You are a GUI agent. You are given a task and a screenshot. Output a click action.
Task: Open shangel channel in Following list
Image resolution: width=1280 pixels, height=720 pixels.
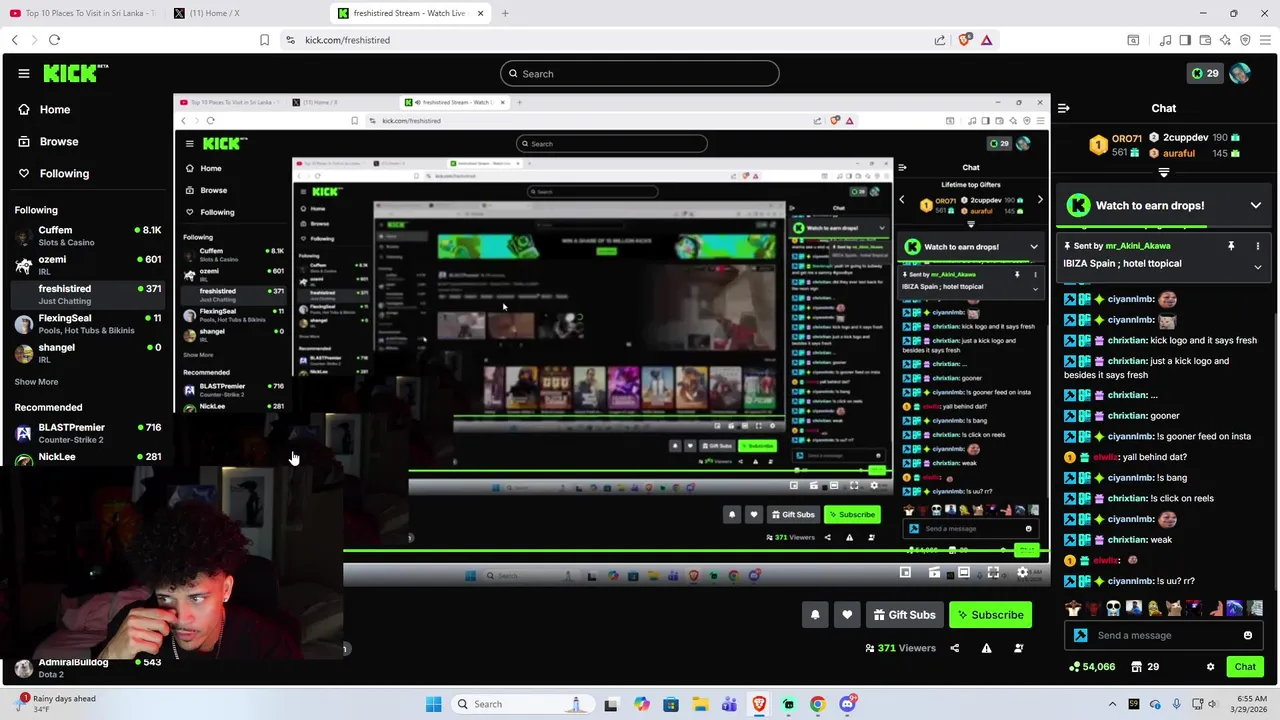[87, 353]
